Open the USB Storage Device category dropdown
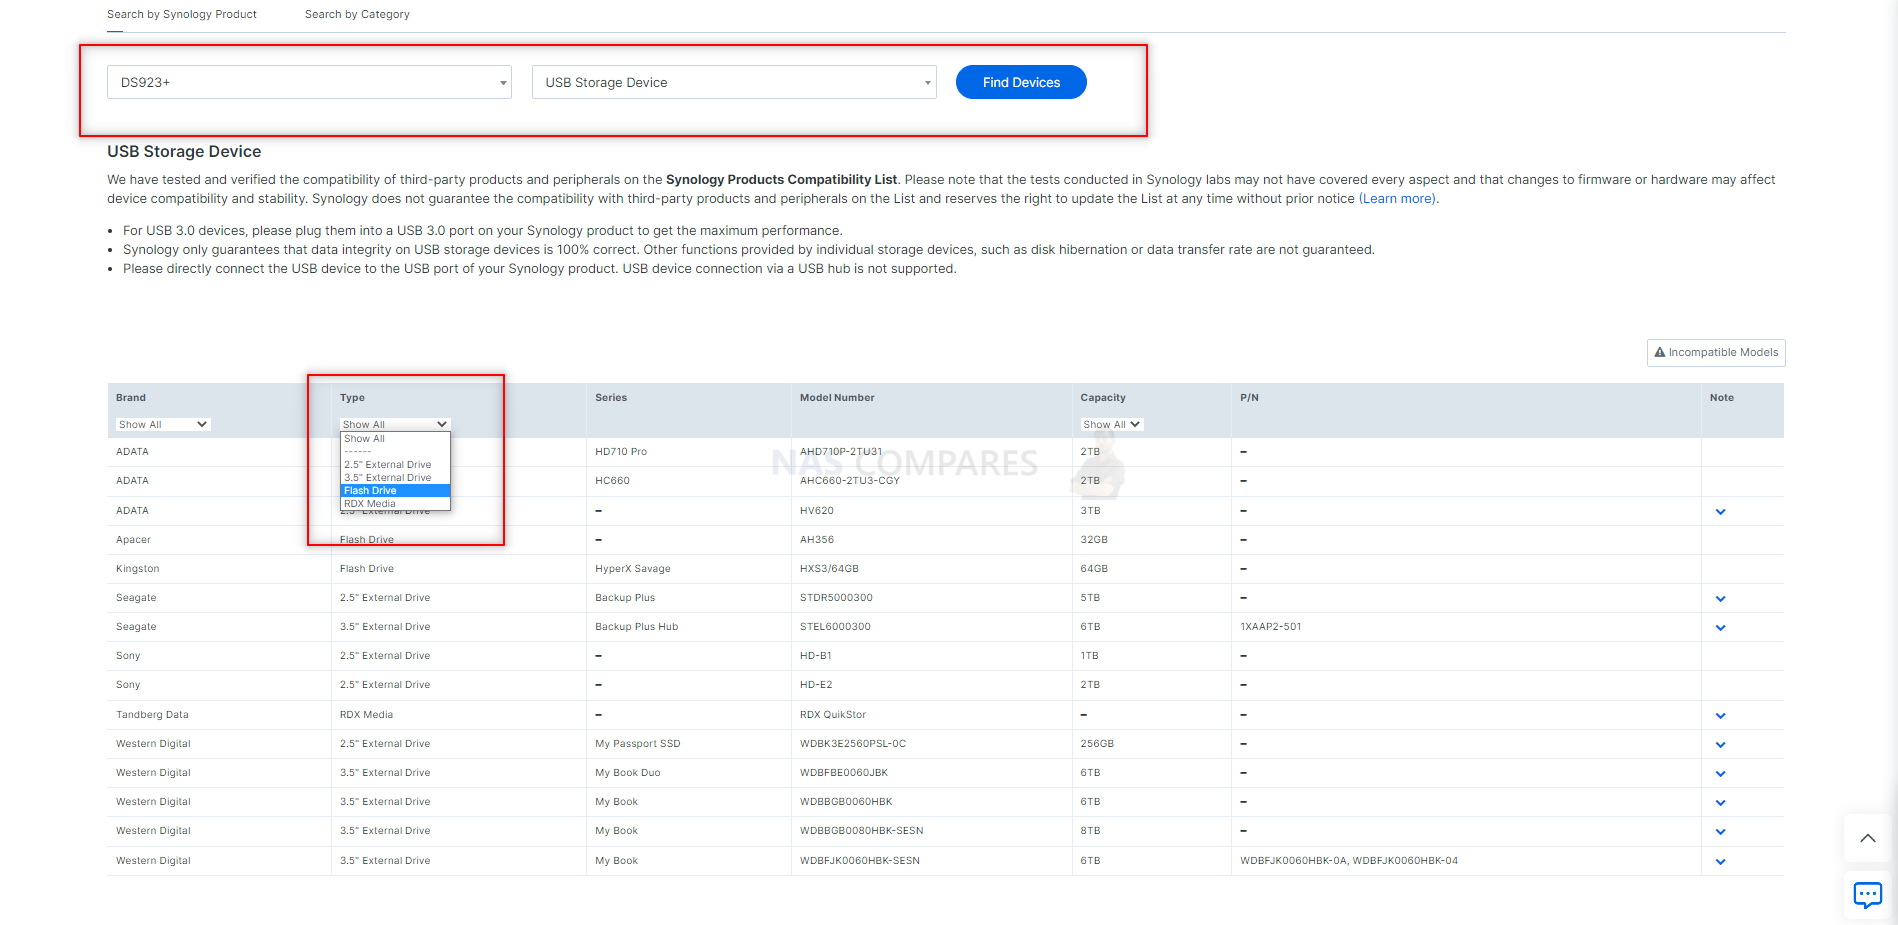The image size is (1898, 925). point(734,82)
